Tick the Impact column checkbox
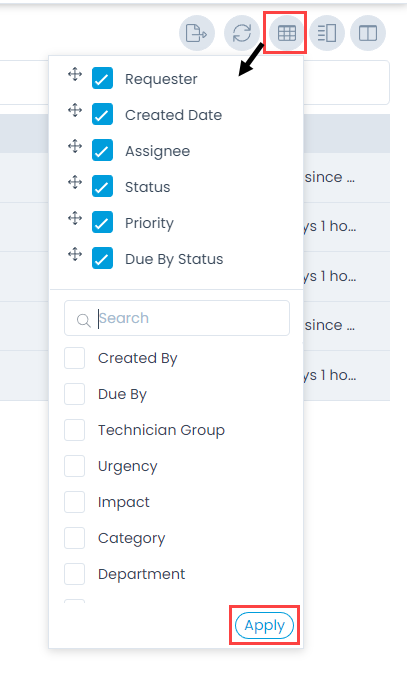This screenshot has height=688, width=407. coord(75,502)
